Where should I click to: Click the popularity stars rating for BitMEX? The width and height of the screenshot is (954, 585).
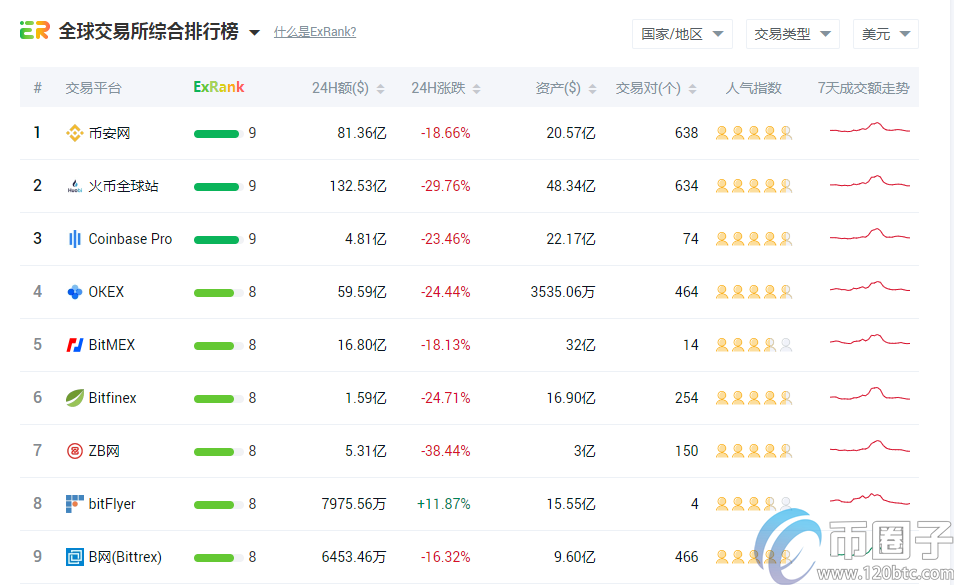pyautogui.click(x=753, y=345)
